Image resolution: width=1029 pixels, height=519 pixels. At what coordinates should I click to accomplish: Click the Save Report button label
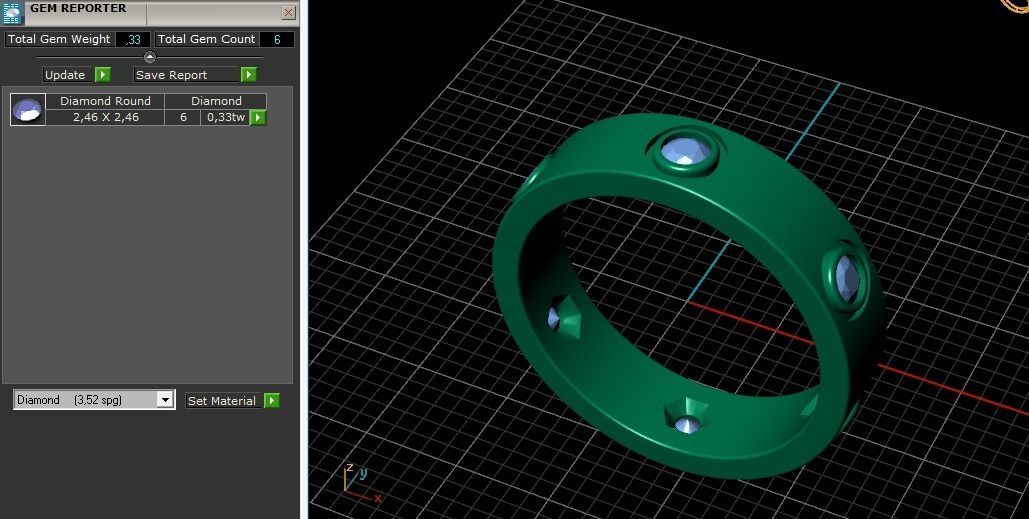click(x=186, y=75)
